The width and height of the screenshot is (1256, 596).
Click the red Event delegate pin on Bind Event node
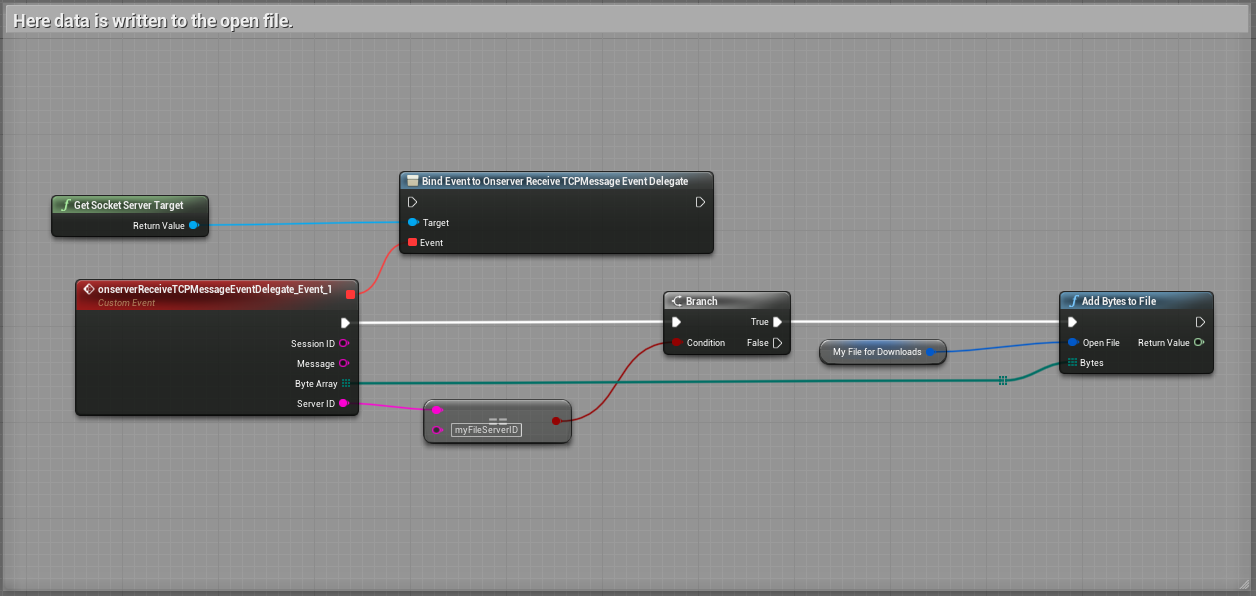coord(412,243)
